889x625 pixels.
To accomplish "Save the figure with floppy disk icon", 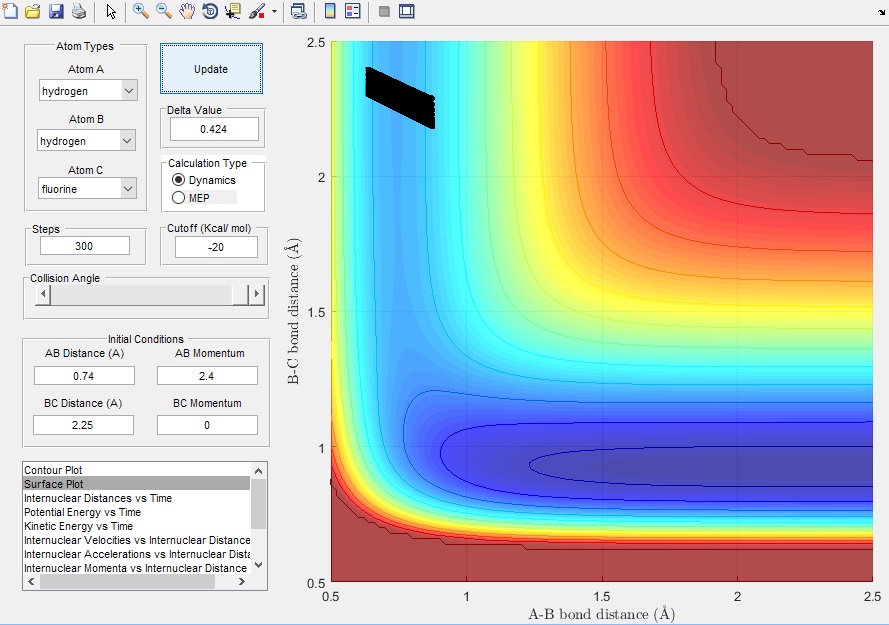I will click(56, 12).
